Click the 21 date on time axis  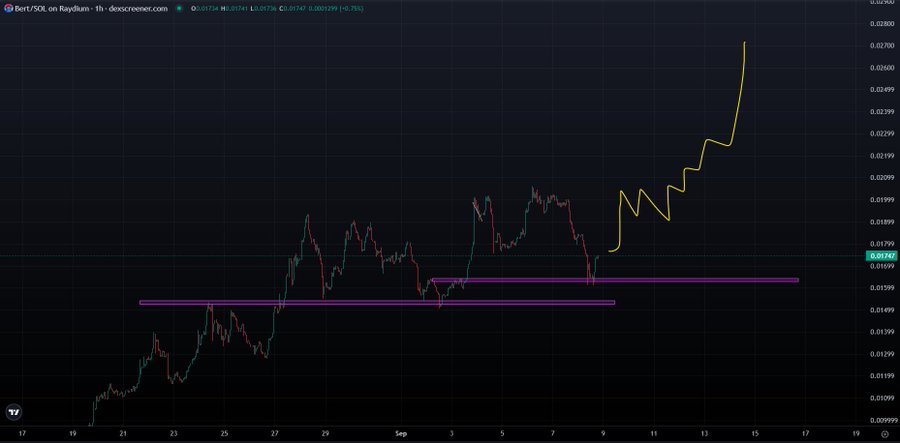123,433
